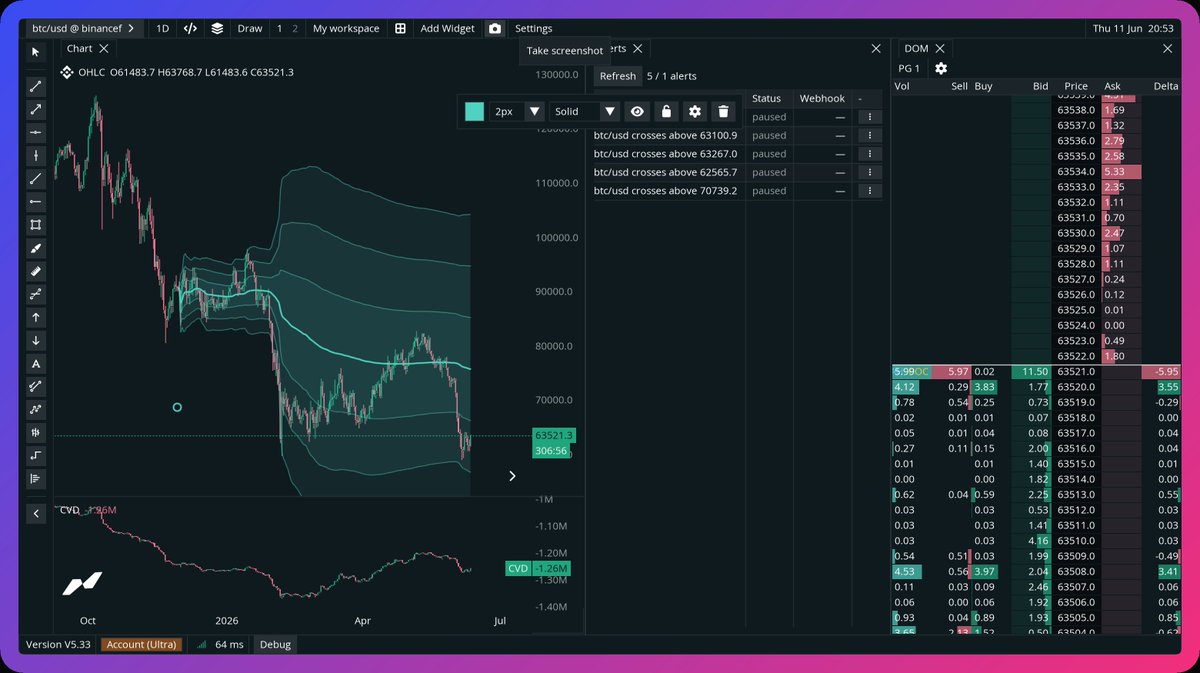Click the CVD -1.26M value label
1200x673 pixels.
[539, 569]
